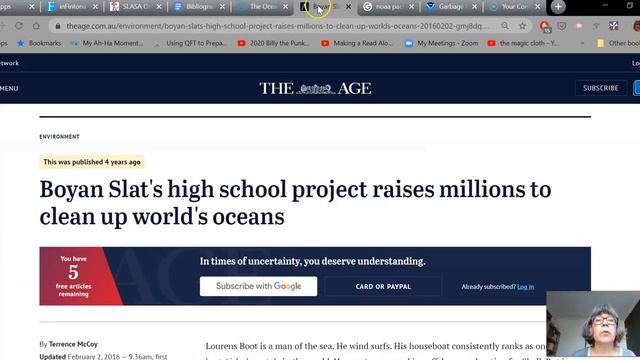Close the inFintonic tab
Viewport: 640px width, 360px height.
click(x=95, y=7)
